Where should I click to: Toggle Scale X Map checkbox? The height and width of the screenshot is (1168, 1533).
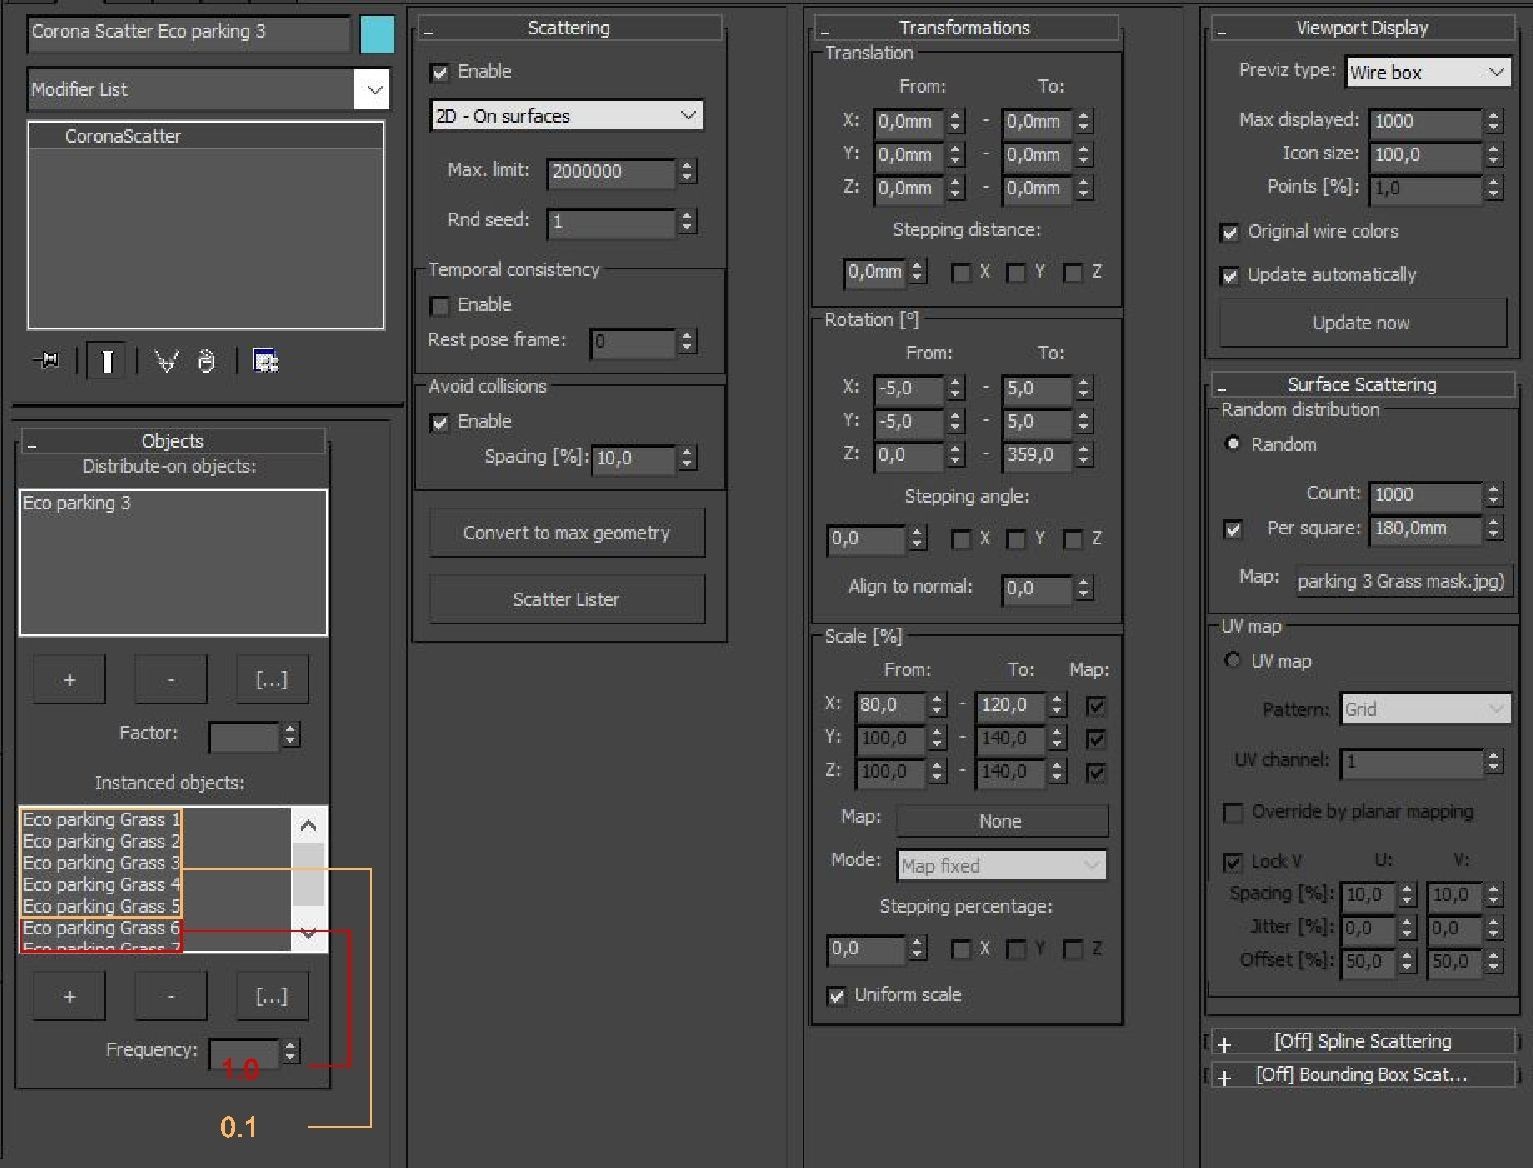pos(1096,706)
